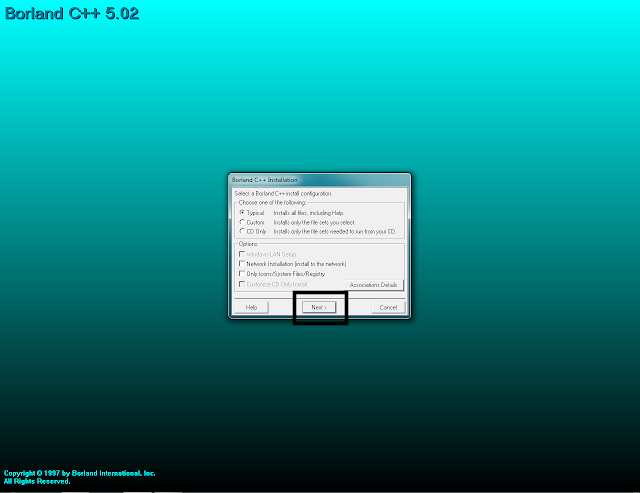Cancel the Borland C++ installation
This screenshot has height=493, width=640.
pos(388,307)
